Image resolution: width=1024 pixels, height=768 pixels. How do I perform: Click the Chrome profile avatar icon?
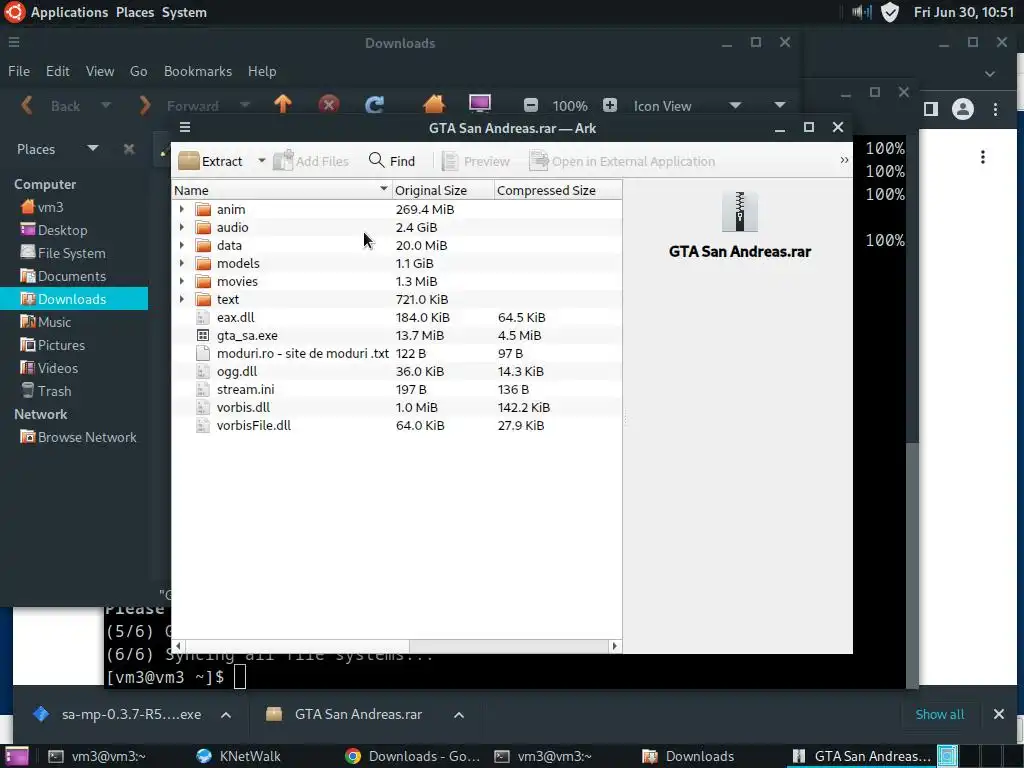pos(963,109)
